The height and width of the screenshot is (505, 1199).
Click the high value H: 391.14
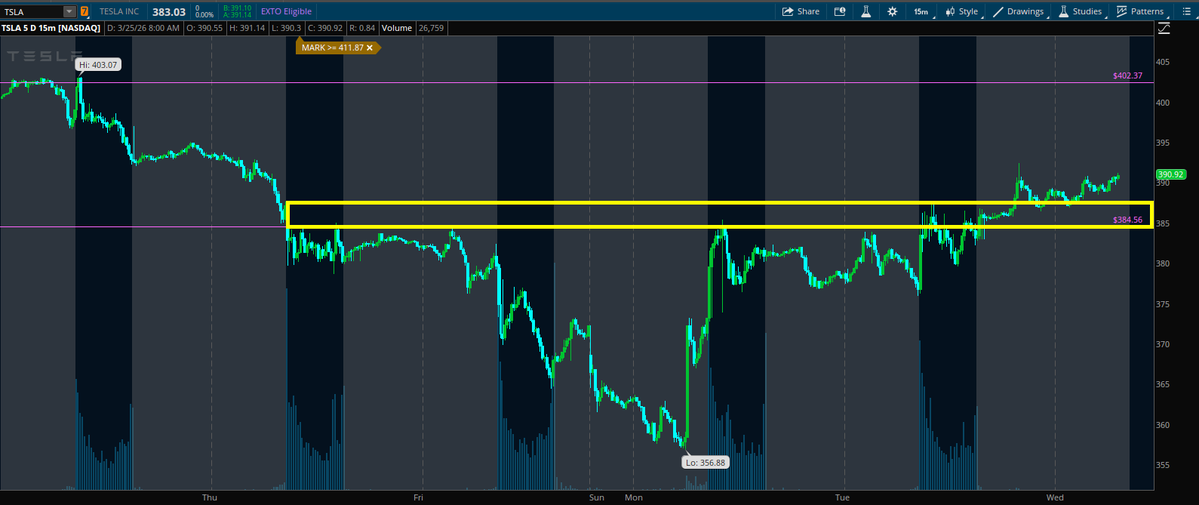click(x=246, y=28)
